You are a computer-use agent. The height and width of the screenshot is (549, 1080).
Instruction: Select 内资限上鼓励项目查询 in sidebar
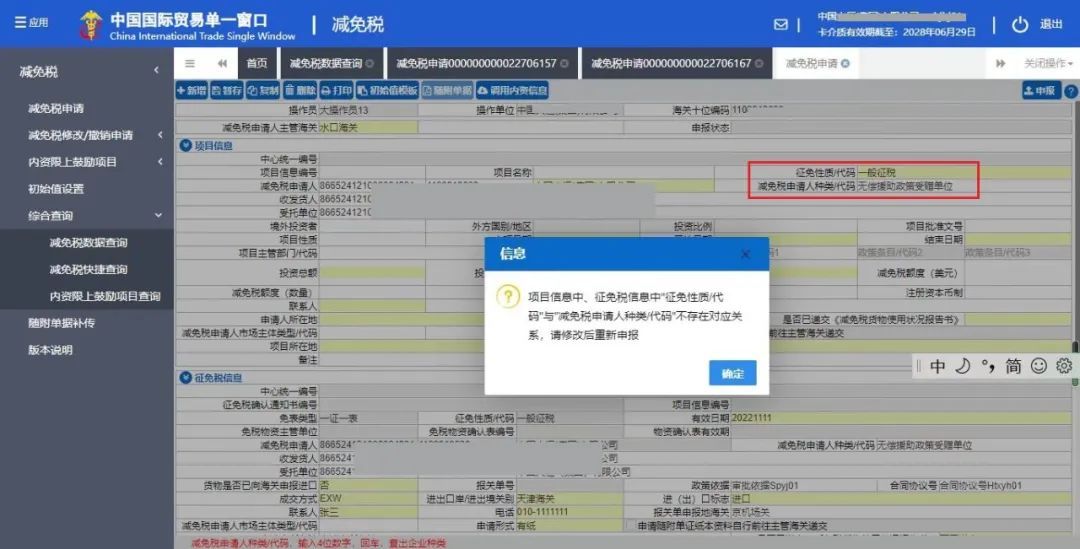105,296
